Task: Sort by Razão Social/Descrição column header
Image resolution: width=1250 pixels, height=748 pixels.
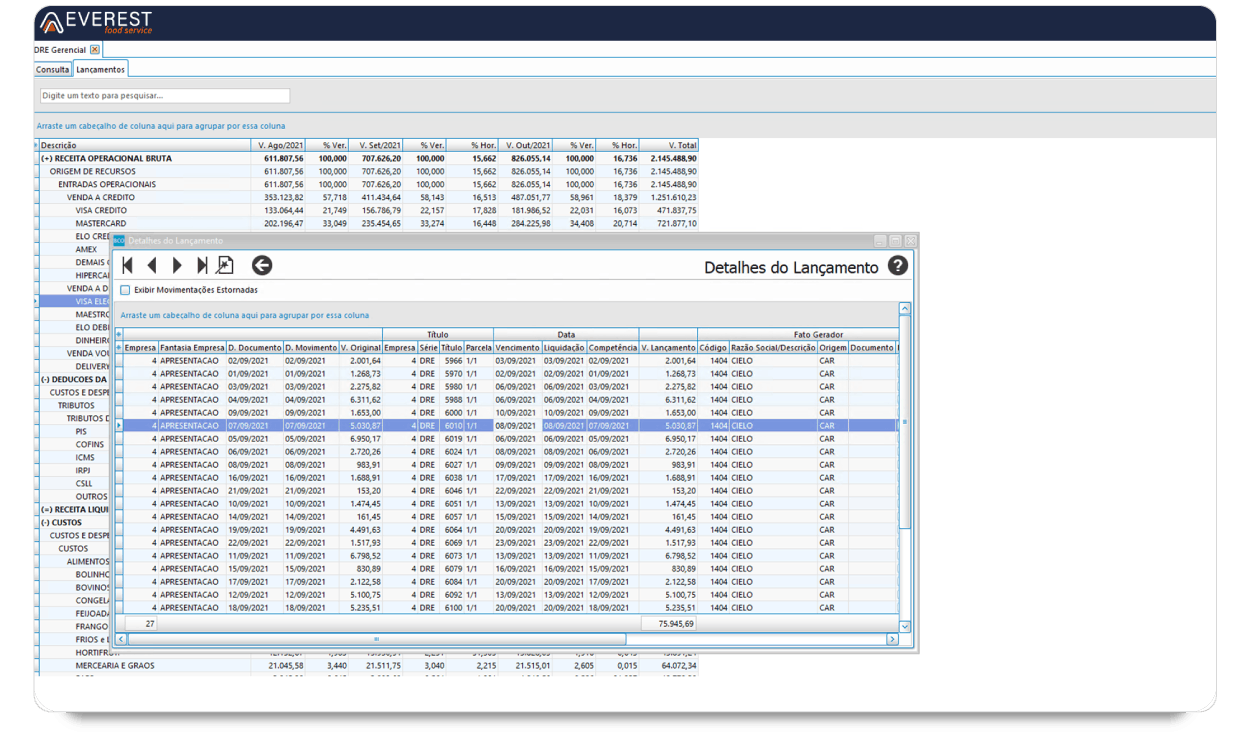Action: (x=773, y=348)
